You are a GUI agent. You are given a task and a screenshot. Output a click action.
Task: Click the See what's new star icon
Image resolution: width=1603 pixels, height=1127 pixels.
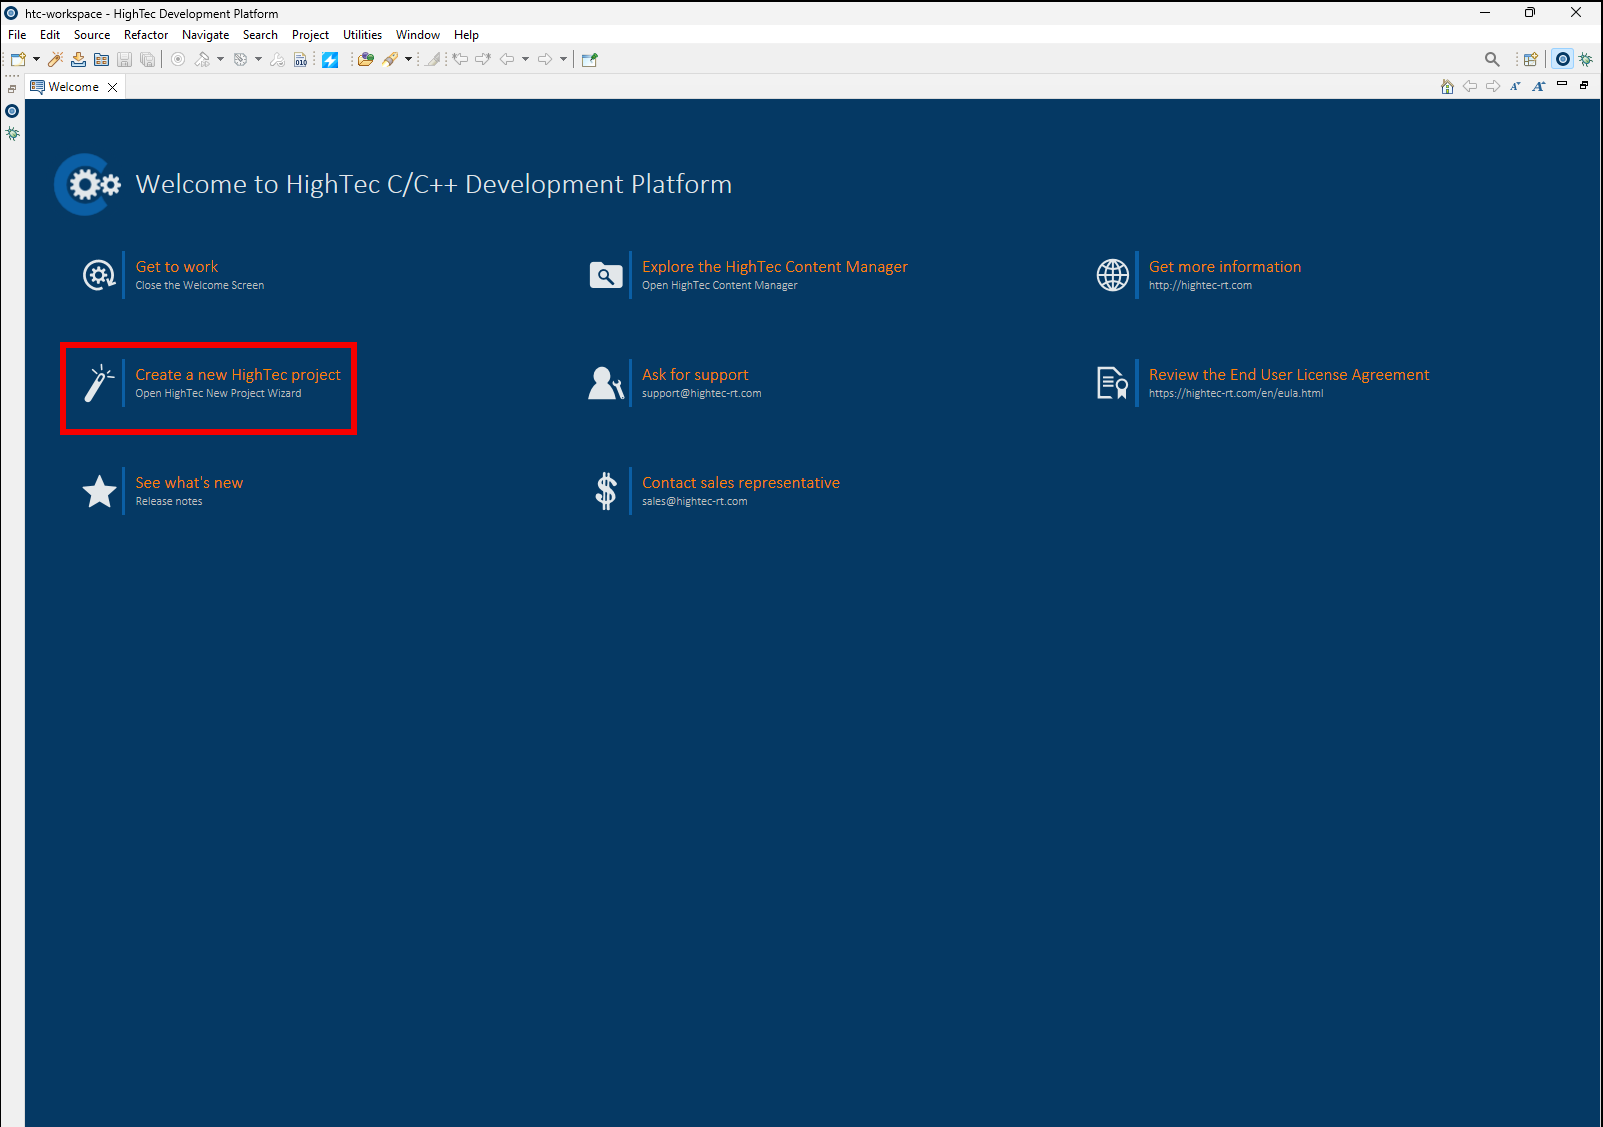[x=99, y=491]
